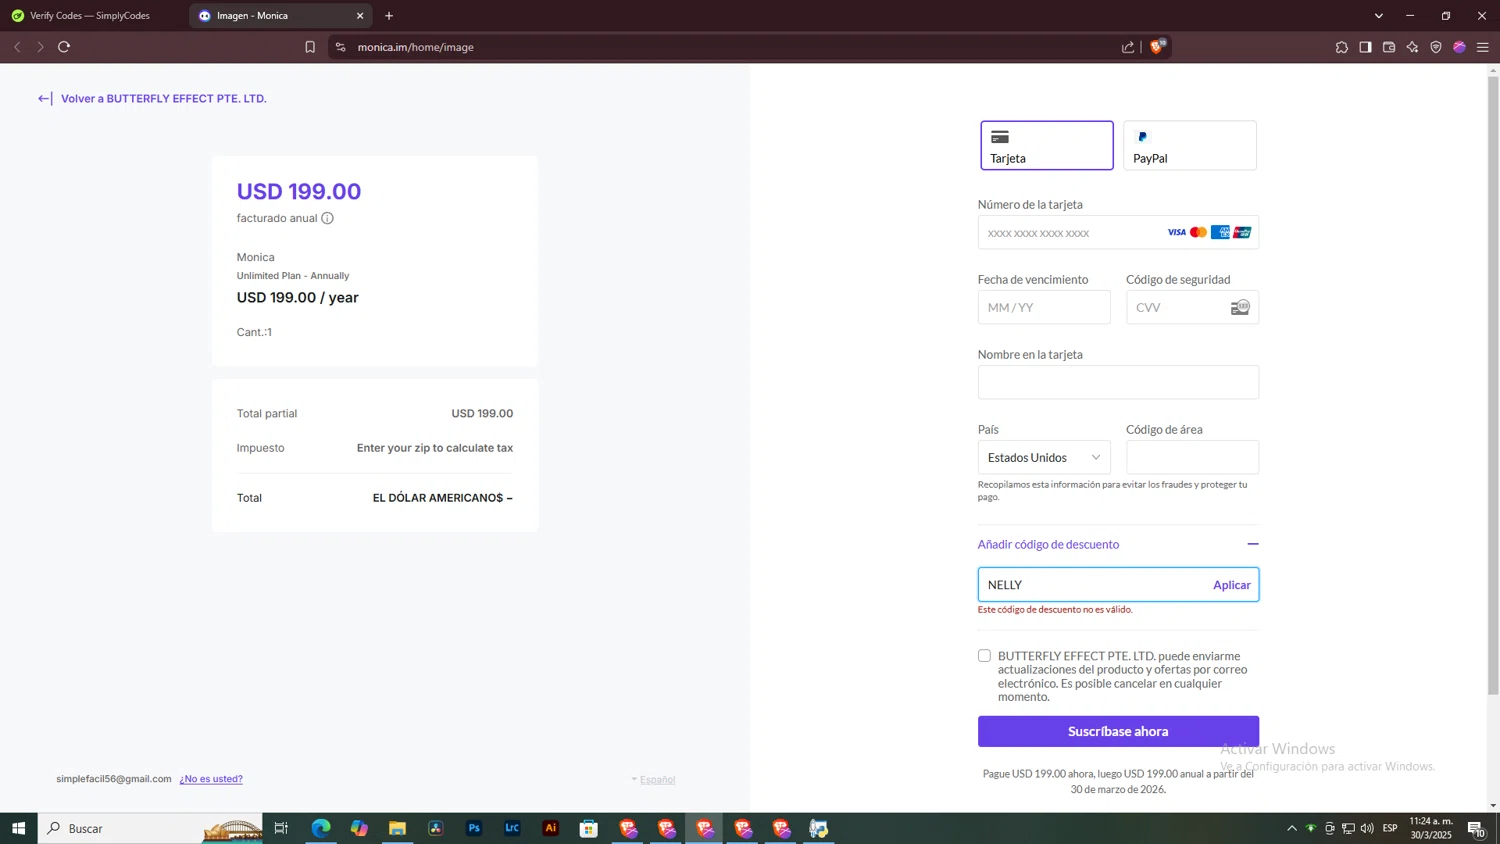Open Illustrator from the taskbar
The image size is (1500, 844).
tap(550, 828)
